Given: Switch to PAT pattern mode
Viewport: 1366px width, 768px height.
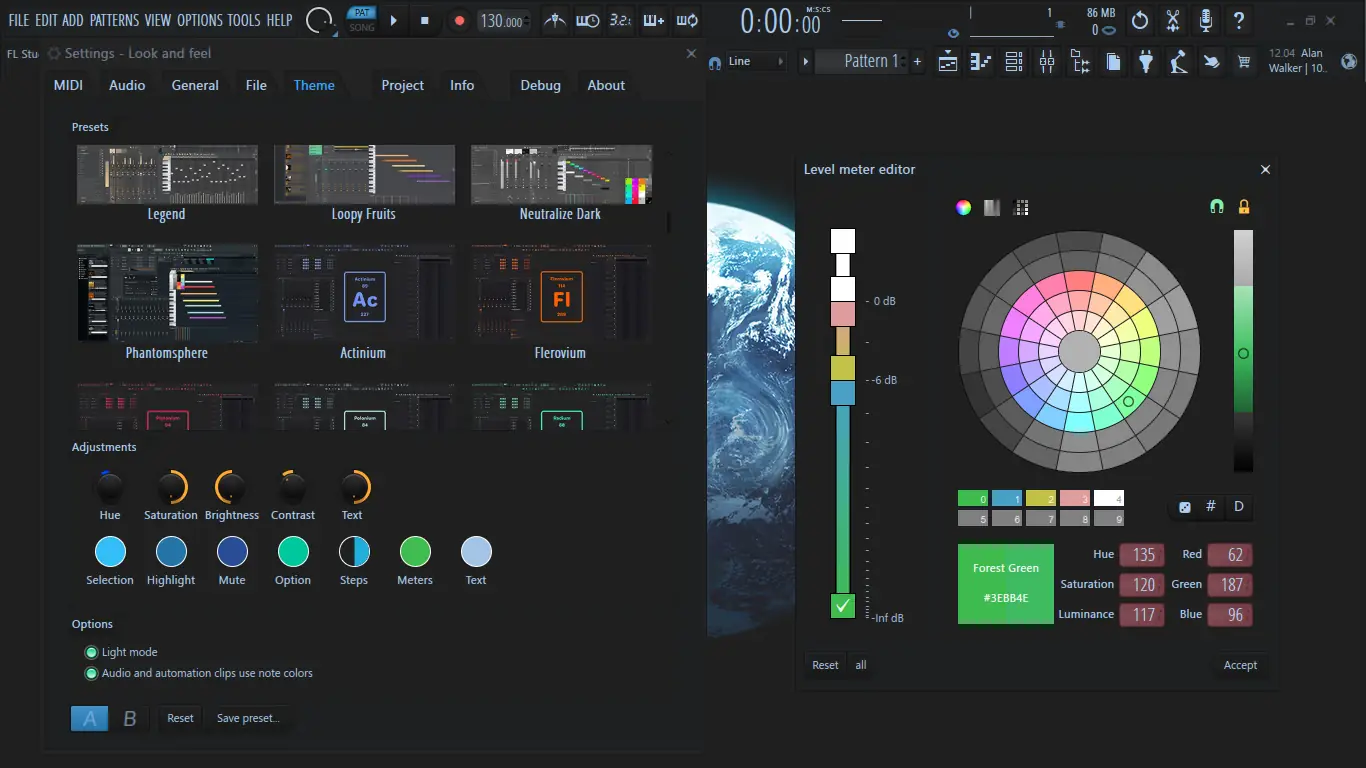Looking at the screenshot, I should tap(362, 13).
